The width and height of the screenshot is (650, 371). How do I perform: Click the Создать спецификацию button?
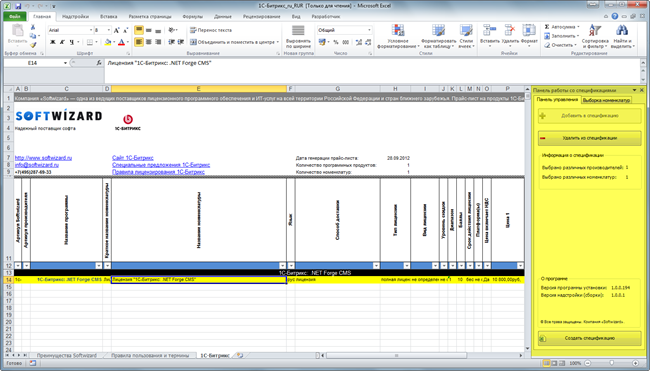(589, 338)
